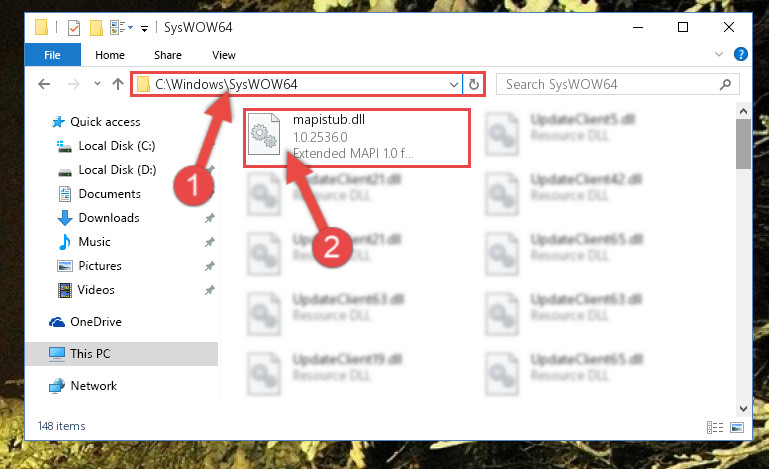Switch to Large icons view layout
Screen dimensions: 769x469
[737, 427]
